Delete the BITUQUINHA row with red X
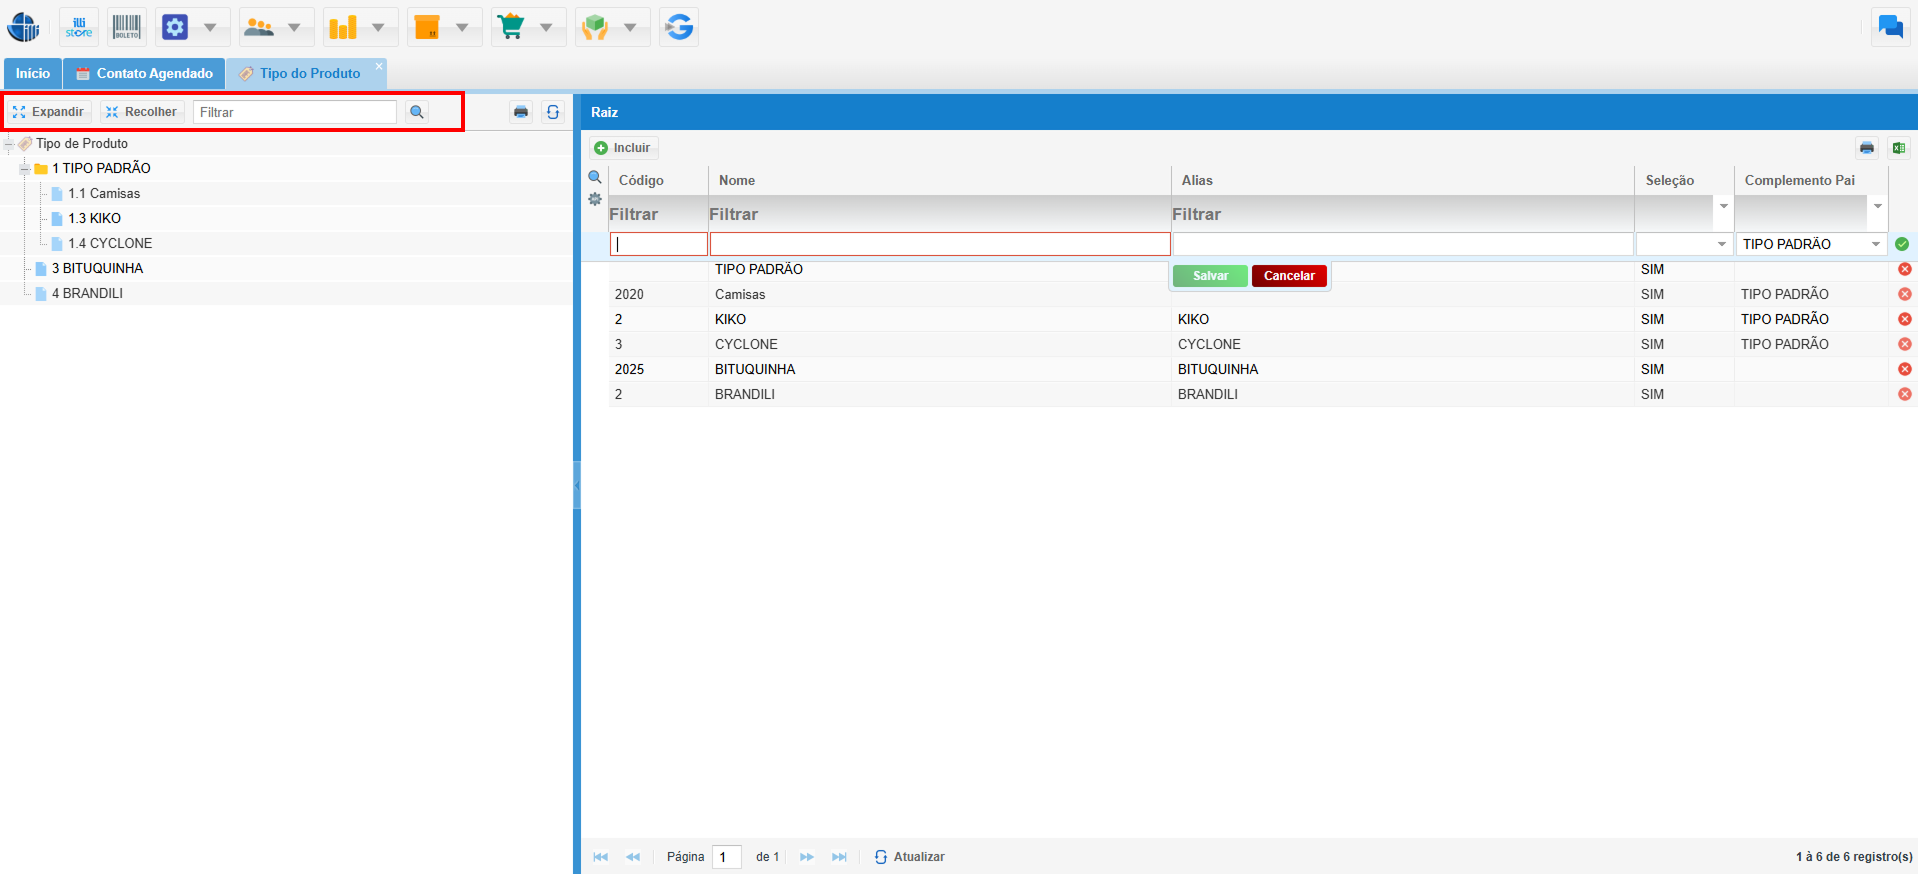The image size is (1918, 874). point(1904,369)
